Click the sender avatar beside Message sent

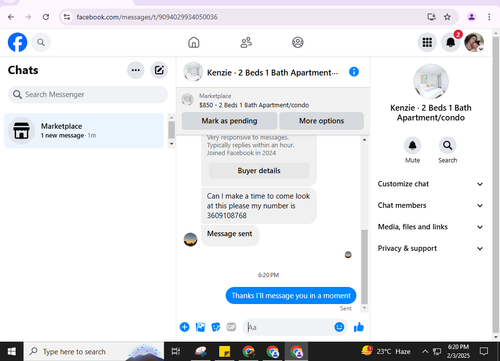click(x=190, y=239)
